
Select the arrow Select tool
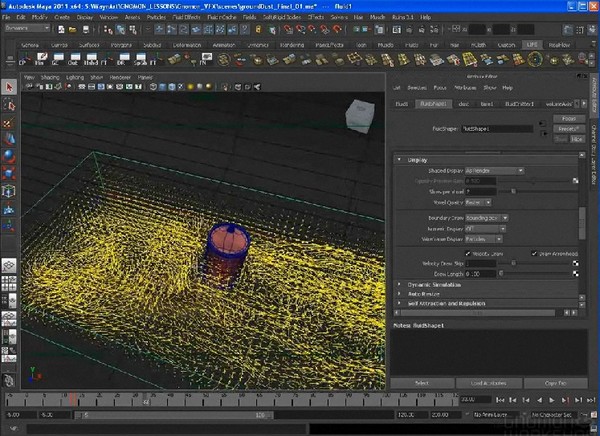click(9, 87)
